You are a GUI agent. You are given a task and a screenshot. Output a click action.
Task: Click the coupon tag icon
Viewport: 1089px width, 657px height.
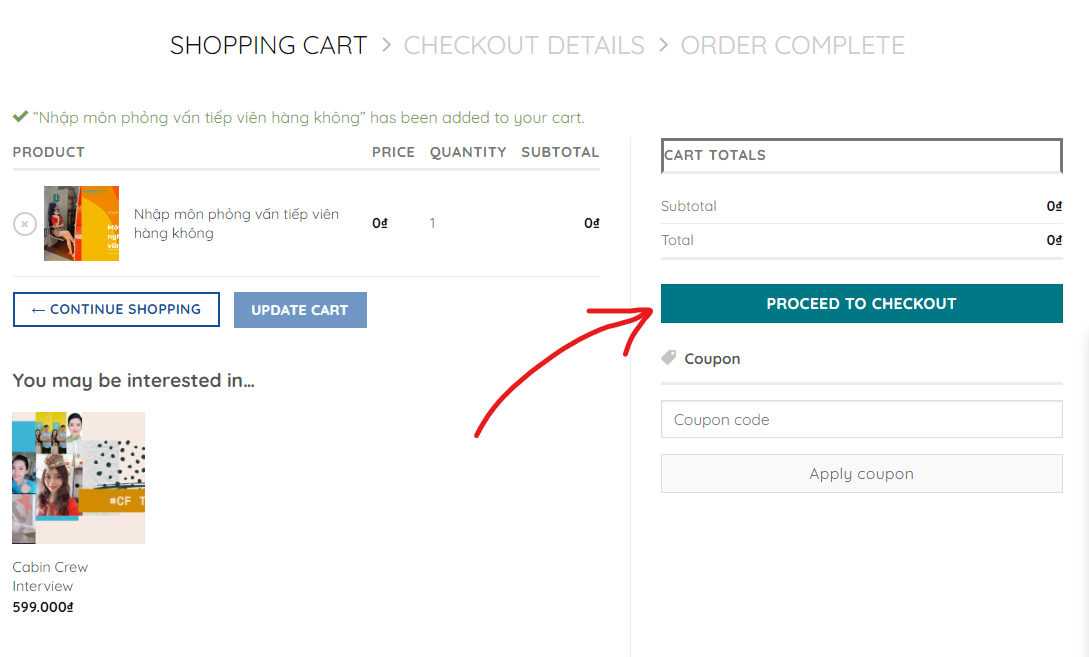[x=669, y=358]
